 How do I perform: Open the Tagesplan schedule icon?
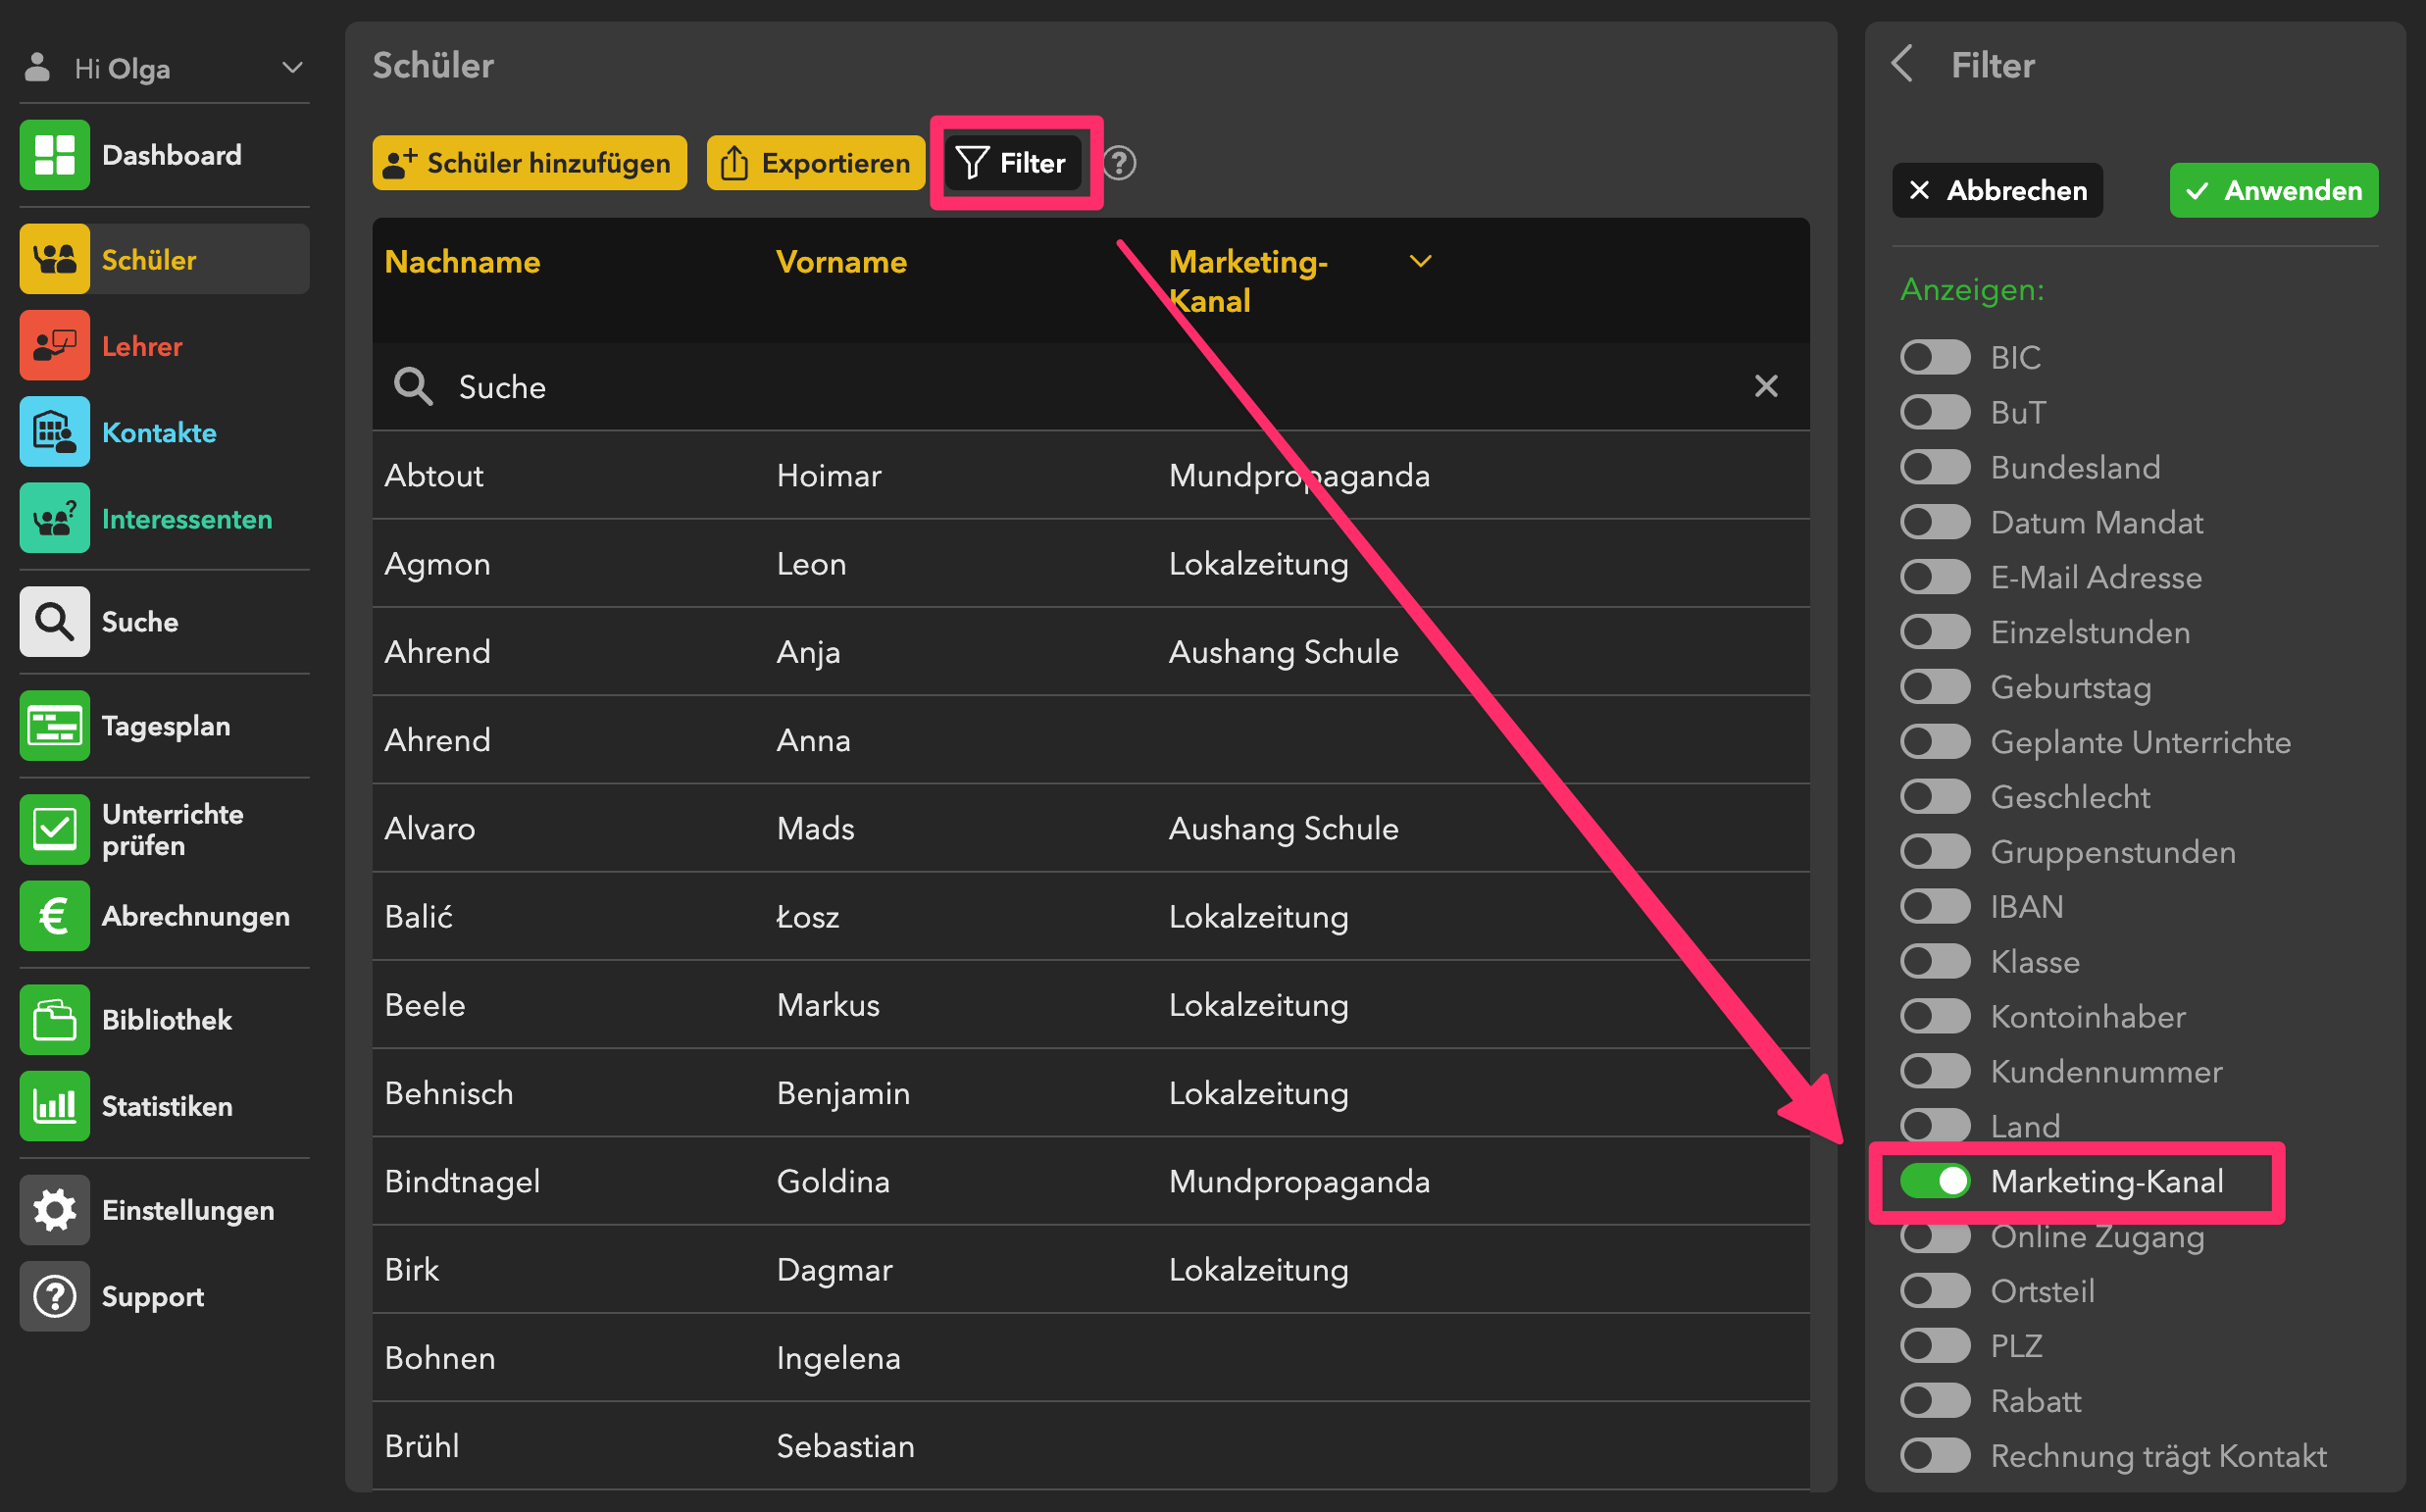[54, 726]
